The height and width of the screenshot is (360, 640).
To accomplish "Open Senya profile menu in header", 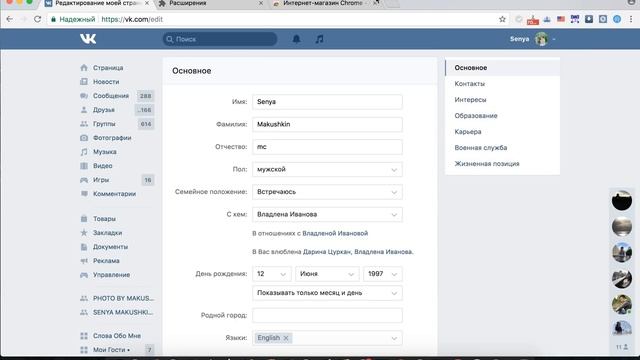I will [532, 39].
